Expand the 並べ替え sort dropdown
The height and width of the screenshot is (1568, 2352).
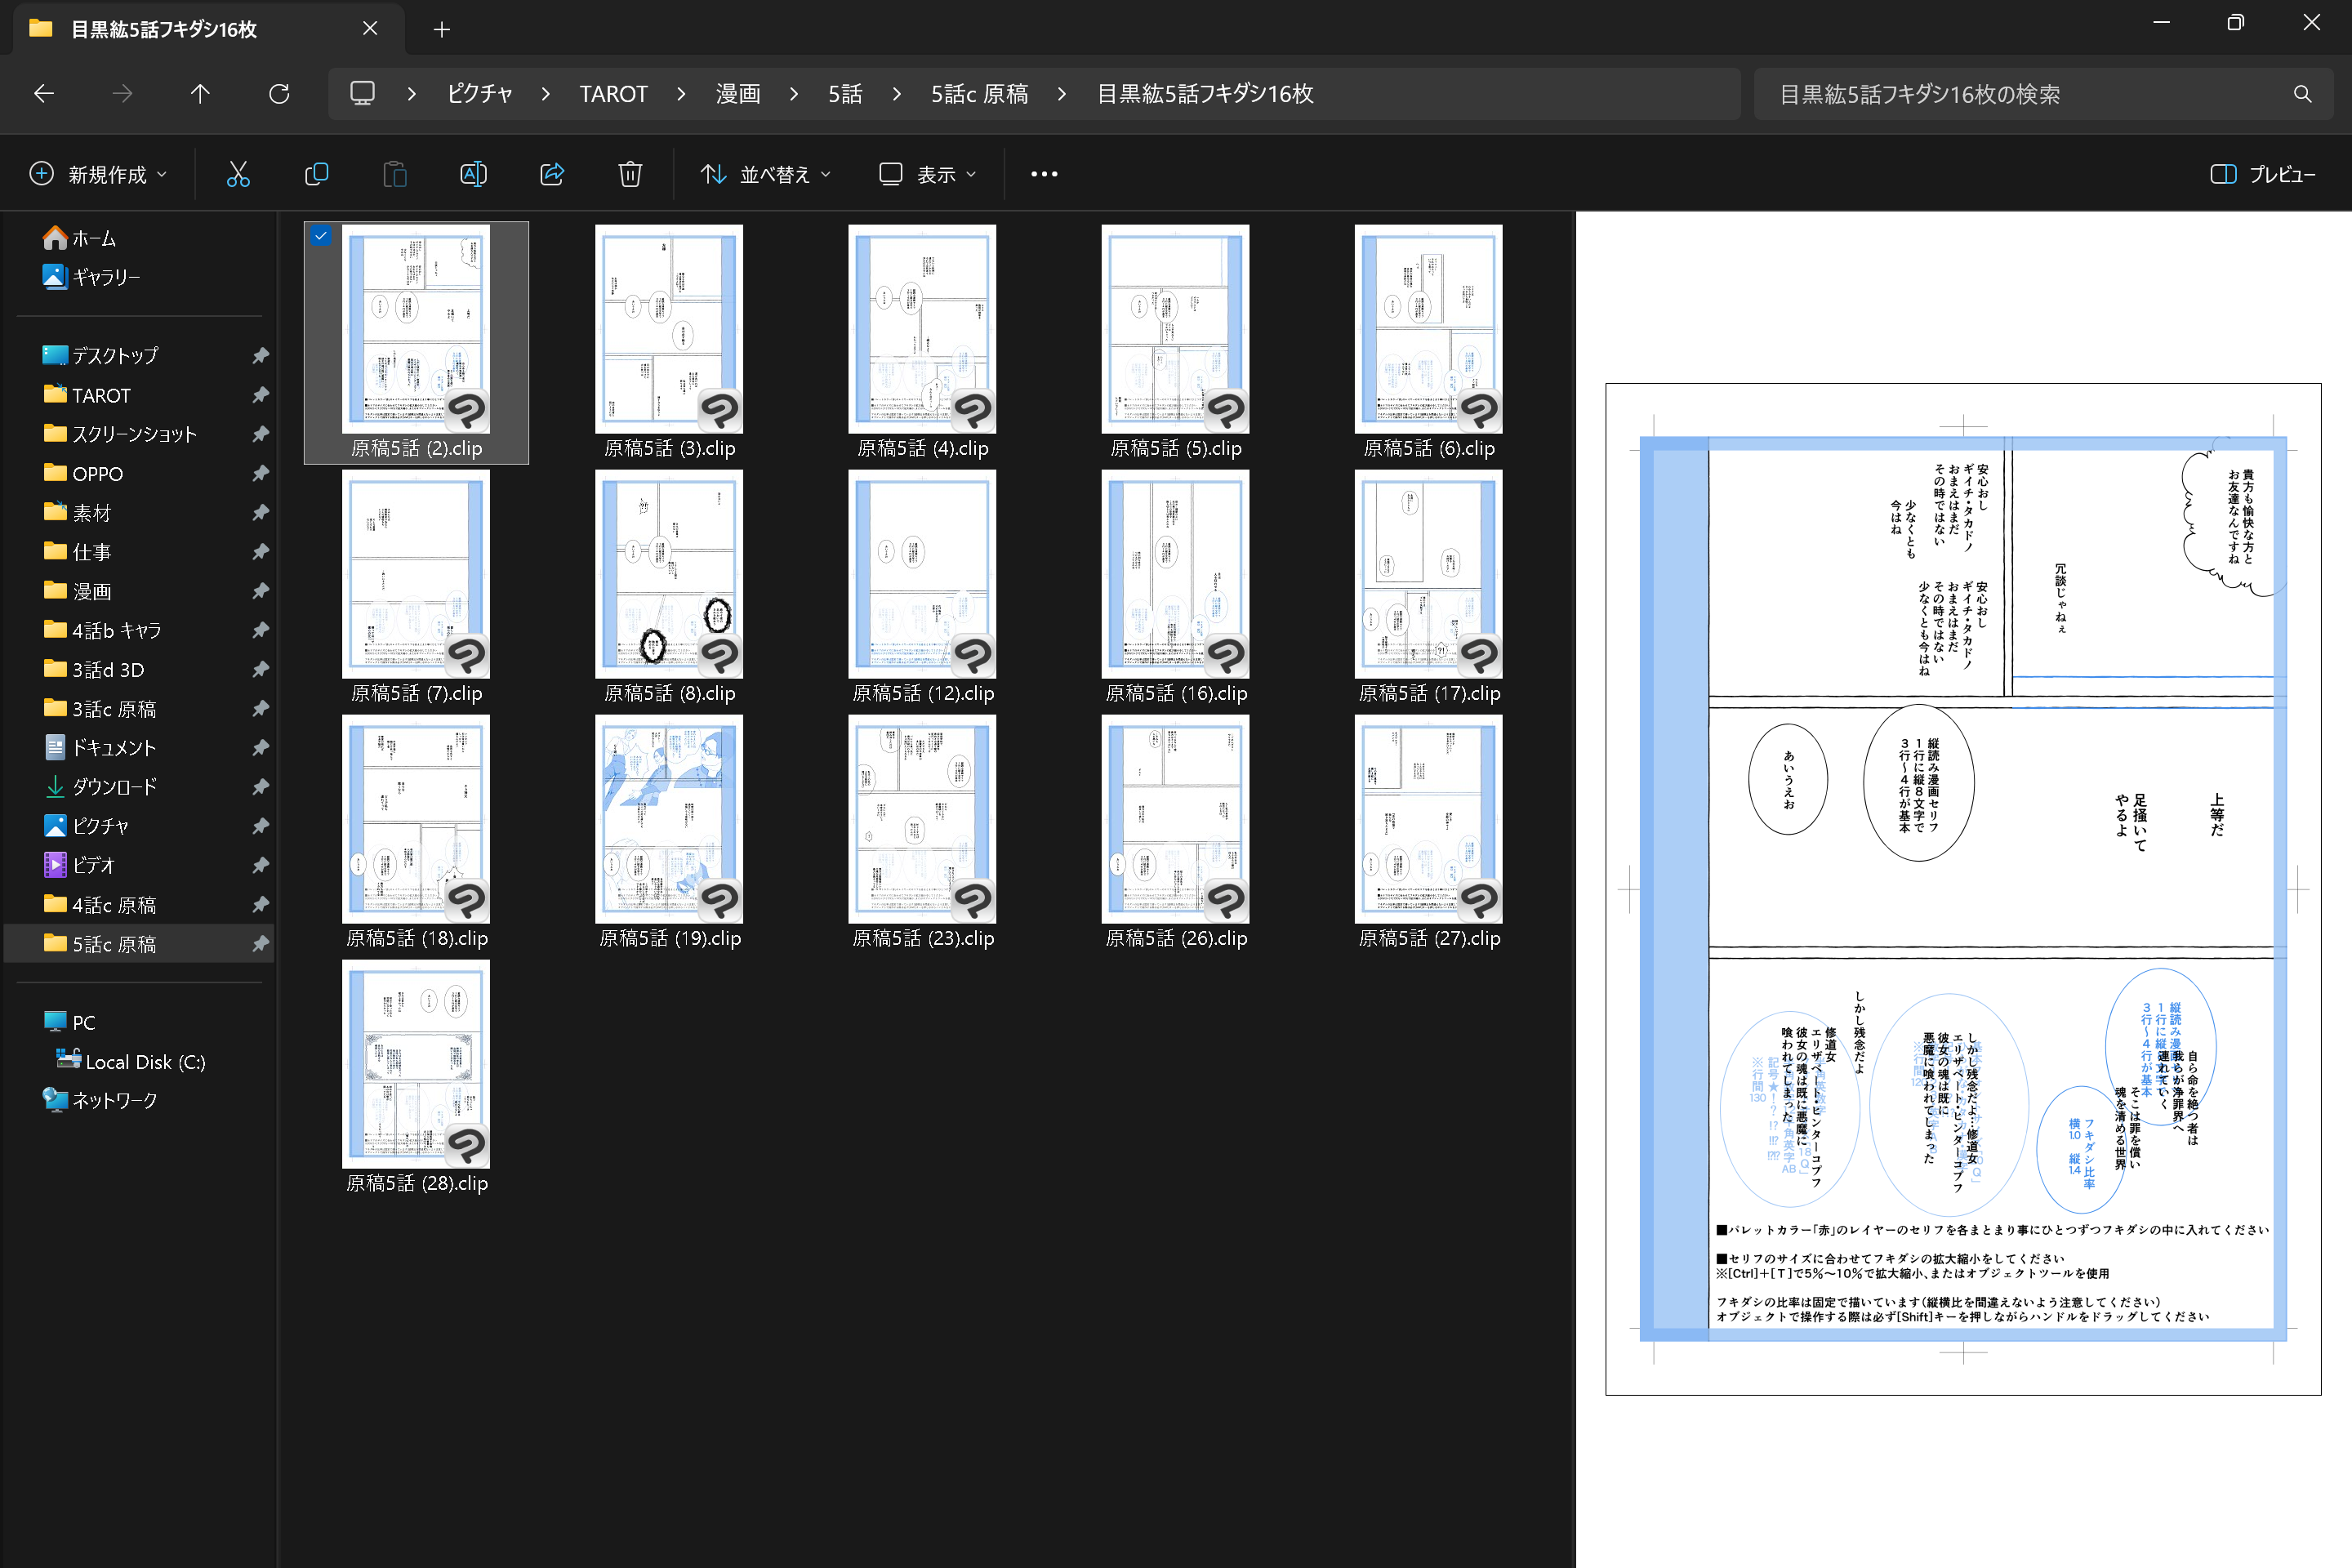(x=766, y=174)
